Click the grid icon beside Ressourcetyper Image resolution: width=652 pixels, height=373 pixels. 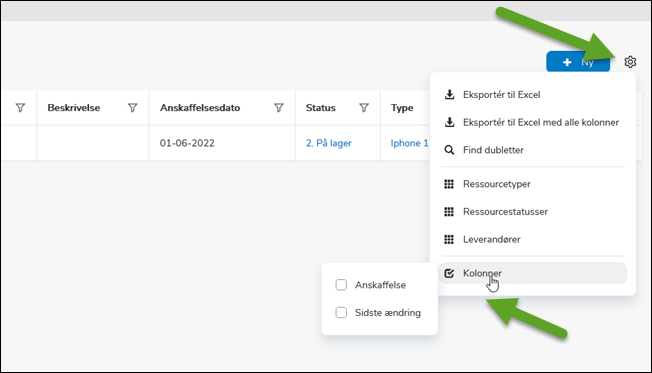pos(449,184)
